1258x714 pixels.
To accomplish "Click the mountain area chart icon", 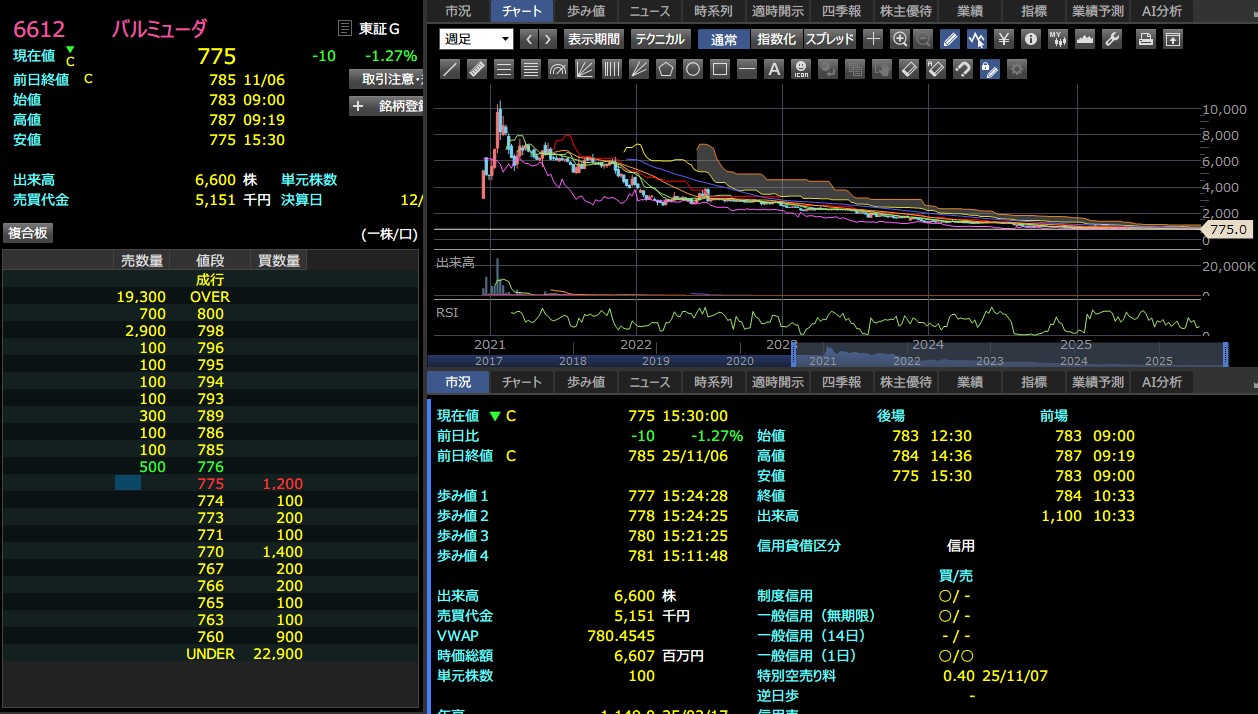I will tap(1085, 39).
